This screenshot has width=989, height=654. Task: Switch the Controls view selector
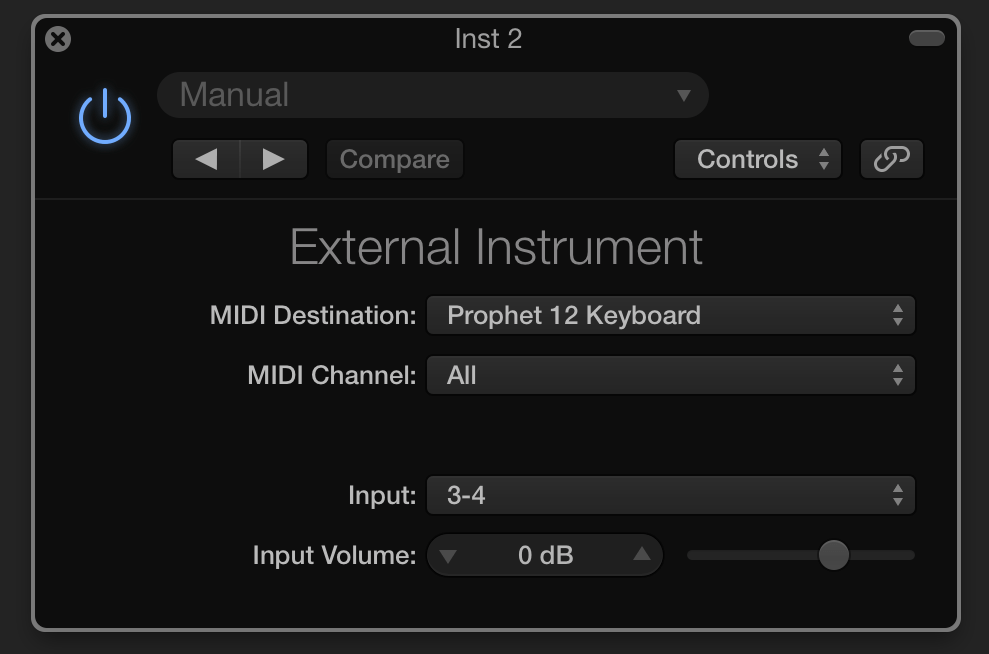757,158
